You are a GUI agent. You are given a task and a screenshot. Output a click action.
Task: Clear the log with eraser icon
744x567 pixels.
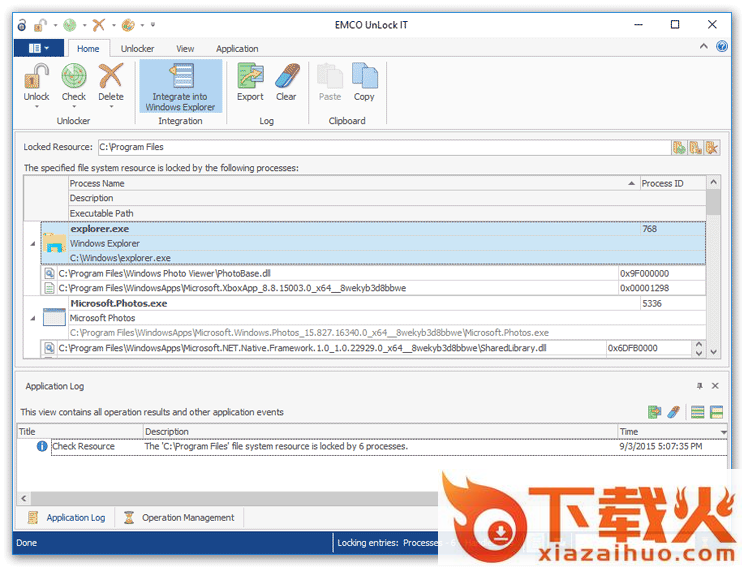point(287,76)
